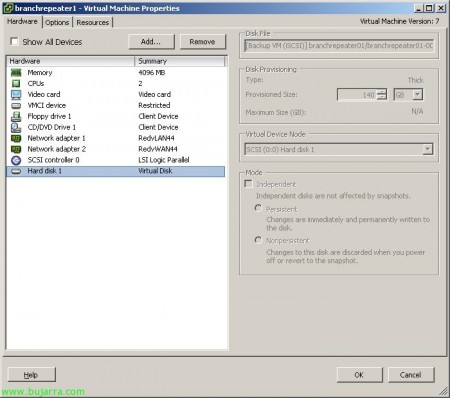Viewport: 450px width, 398px height.
Task: Click the Network adapter 1 icon
Action: tap(16, 138)
